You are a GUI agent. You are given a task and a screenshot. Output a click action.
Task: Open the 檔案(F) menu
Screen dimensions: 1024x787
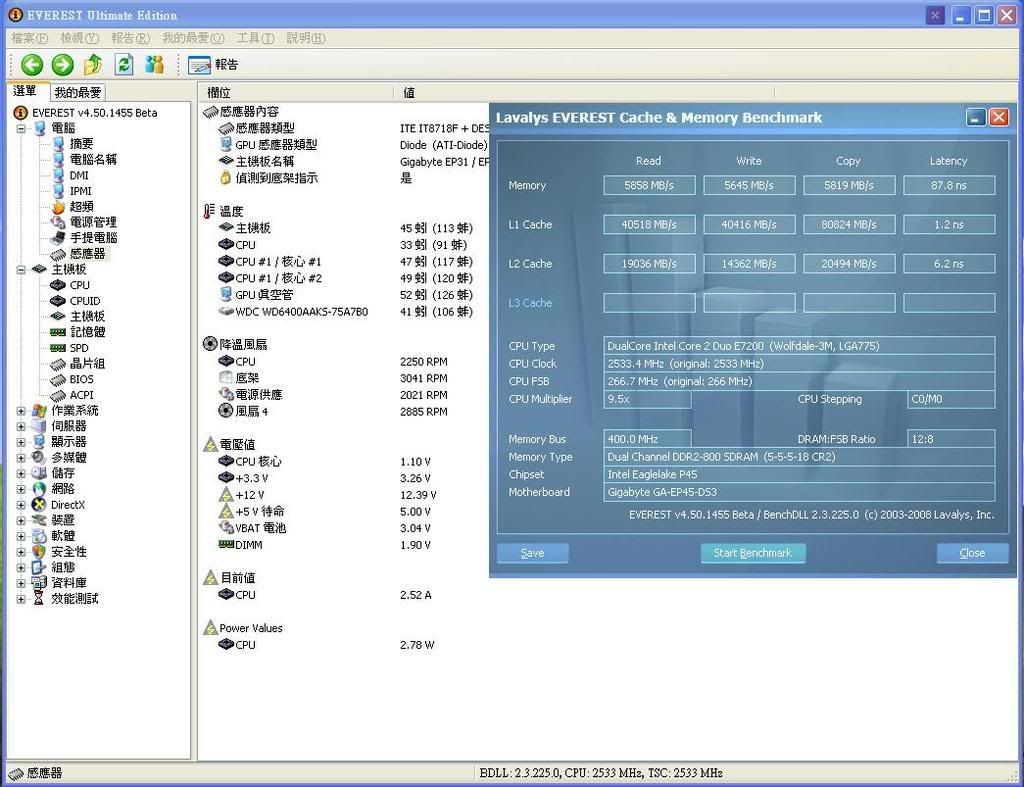29,38
